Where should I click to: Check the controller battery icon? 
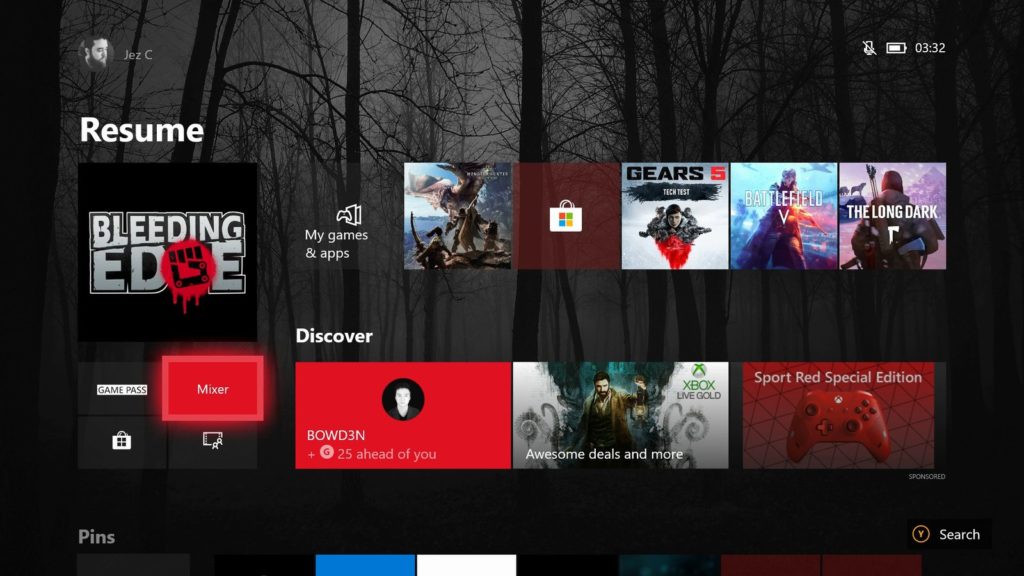coord(896,48)
